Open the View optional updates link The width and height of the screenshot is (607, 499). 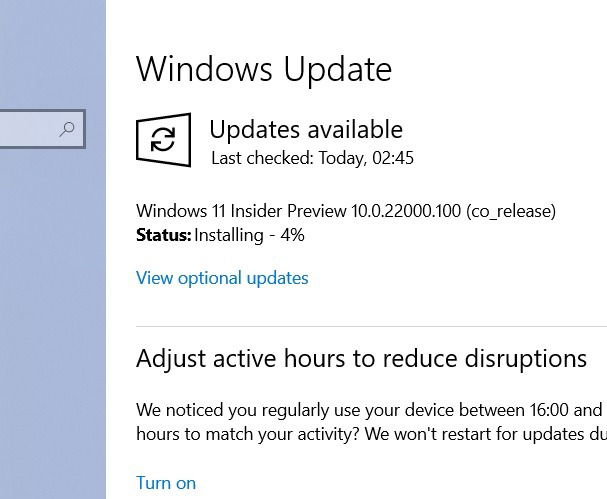222,278
